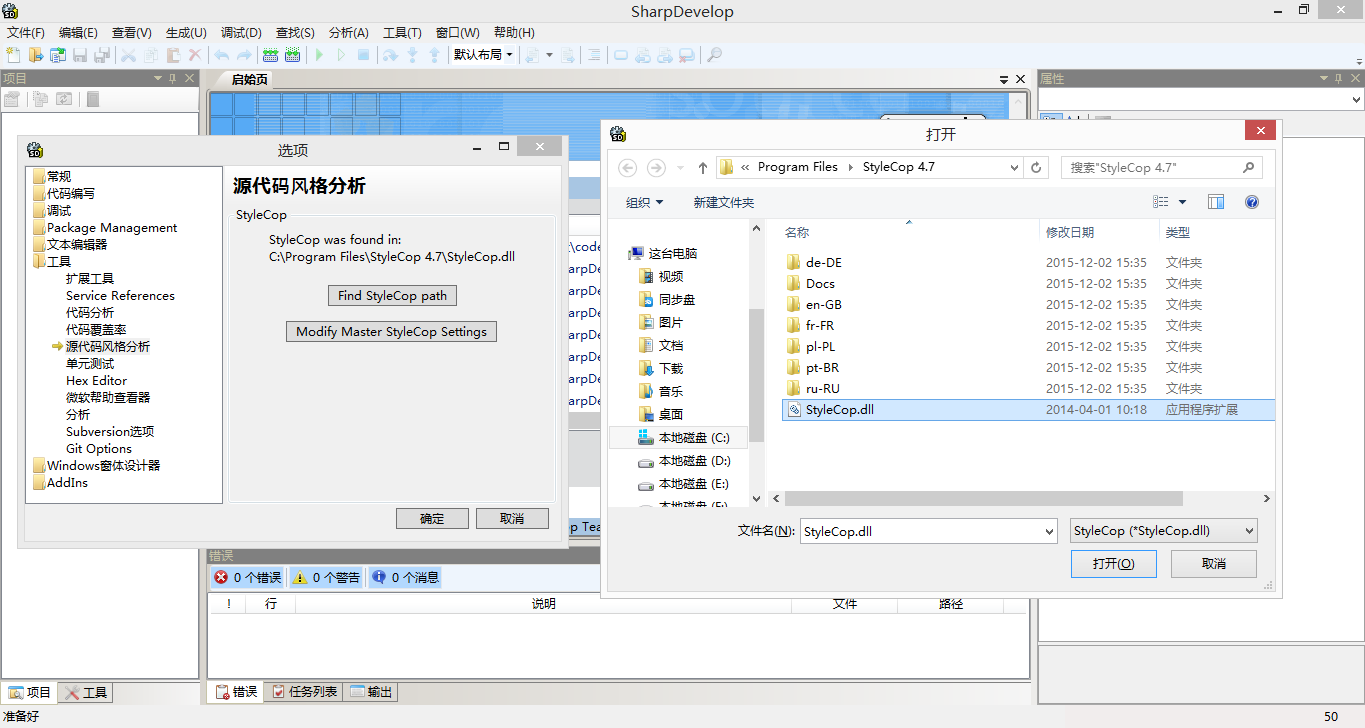Click the Step Over debug icon
Viewport: 1365px width, 728px height.
click(390, 55)
